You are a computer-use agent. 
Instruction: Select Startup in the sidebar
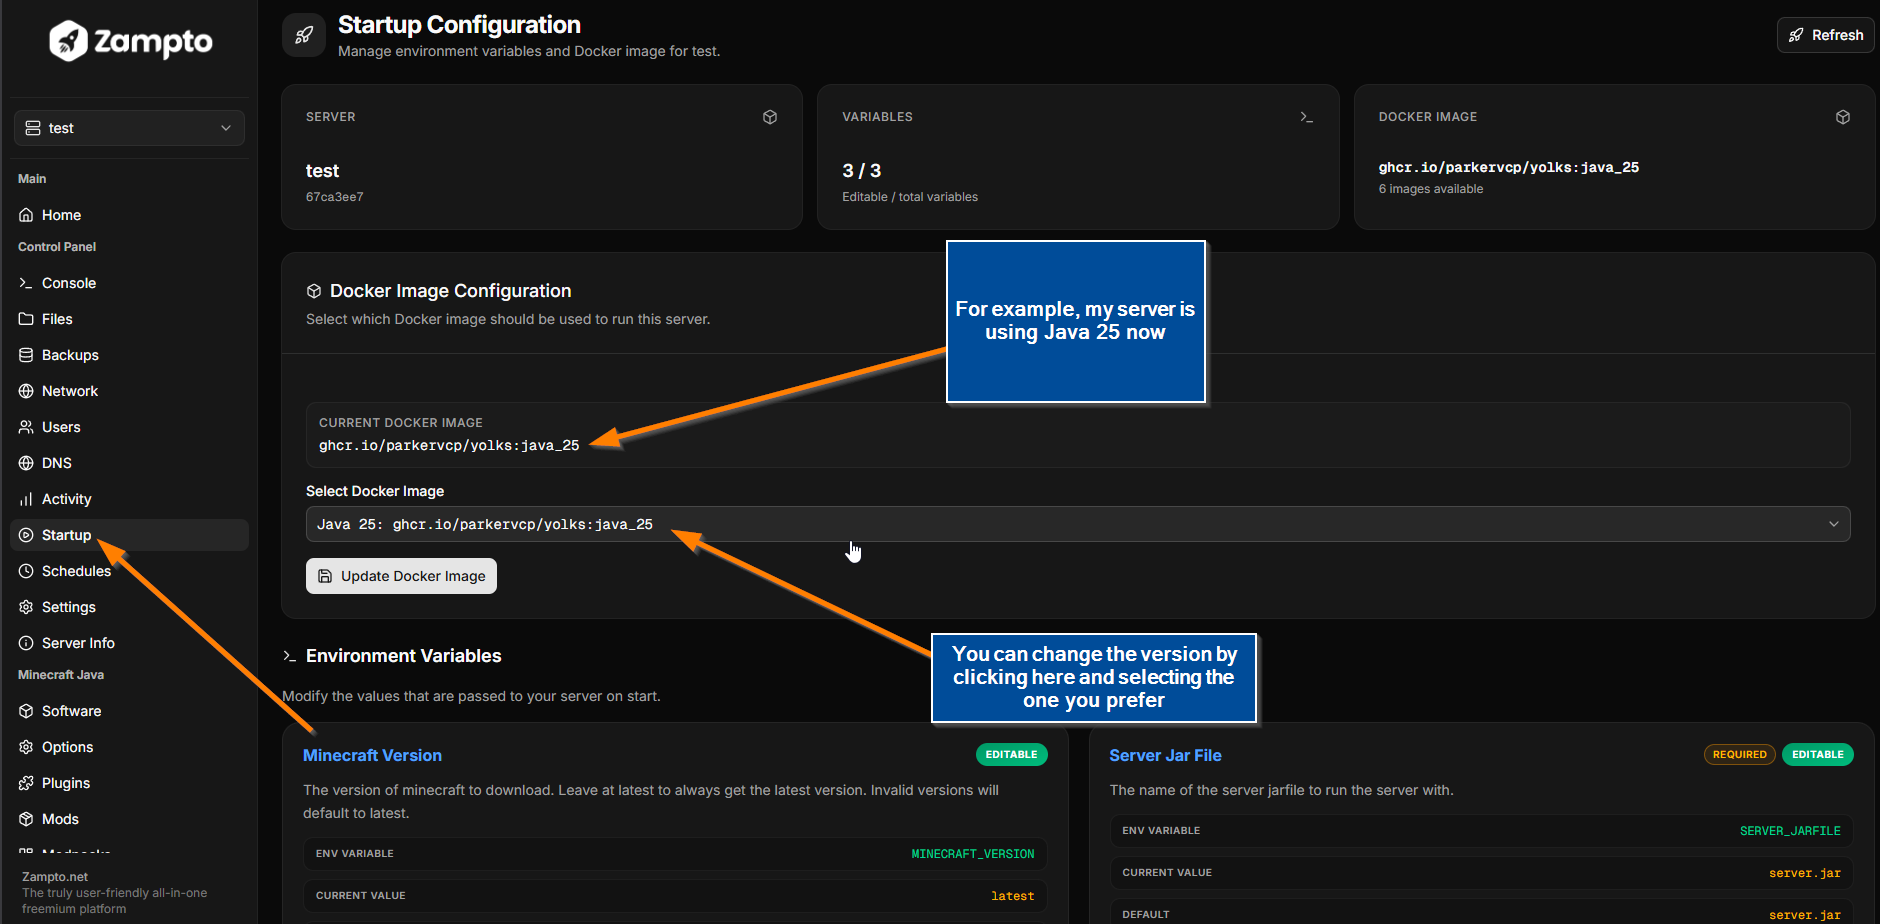[x=129, y=535]
